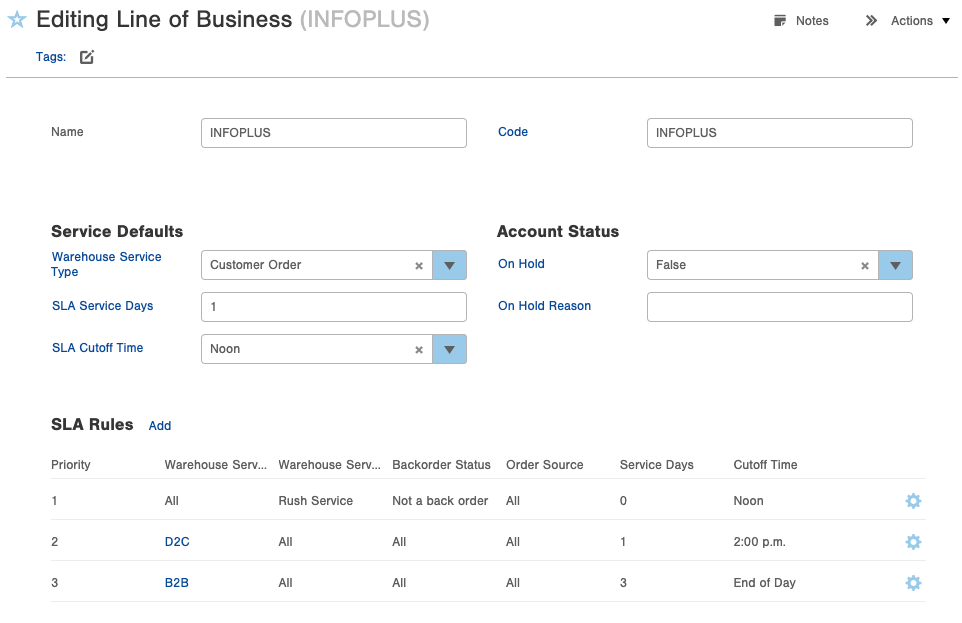This screenshot has width=962, height=623.
Task: Click the Priority column header
Action: (x=71, y=465)
